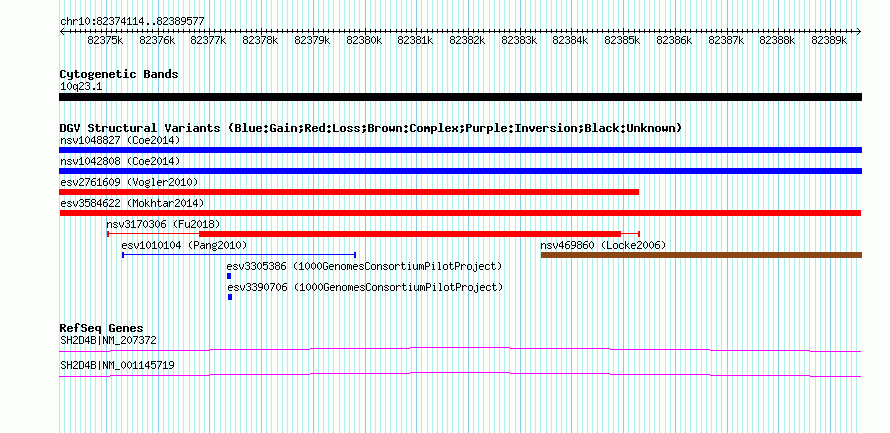890x433 pixels.
Task: Click the RefSeq Genes track title
Action: (102, 328)
